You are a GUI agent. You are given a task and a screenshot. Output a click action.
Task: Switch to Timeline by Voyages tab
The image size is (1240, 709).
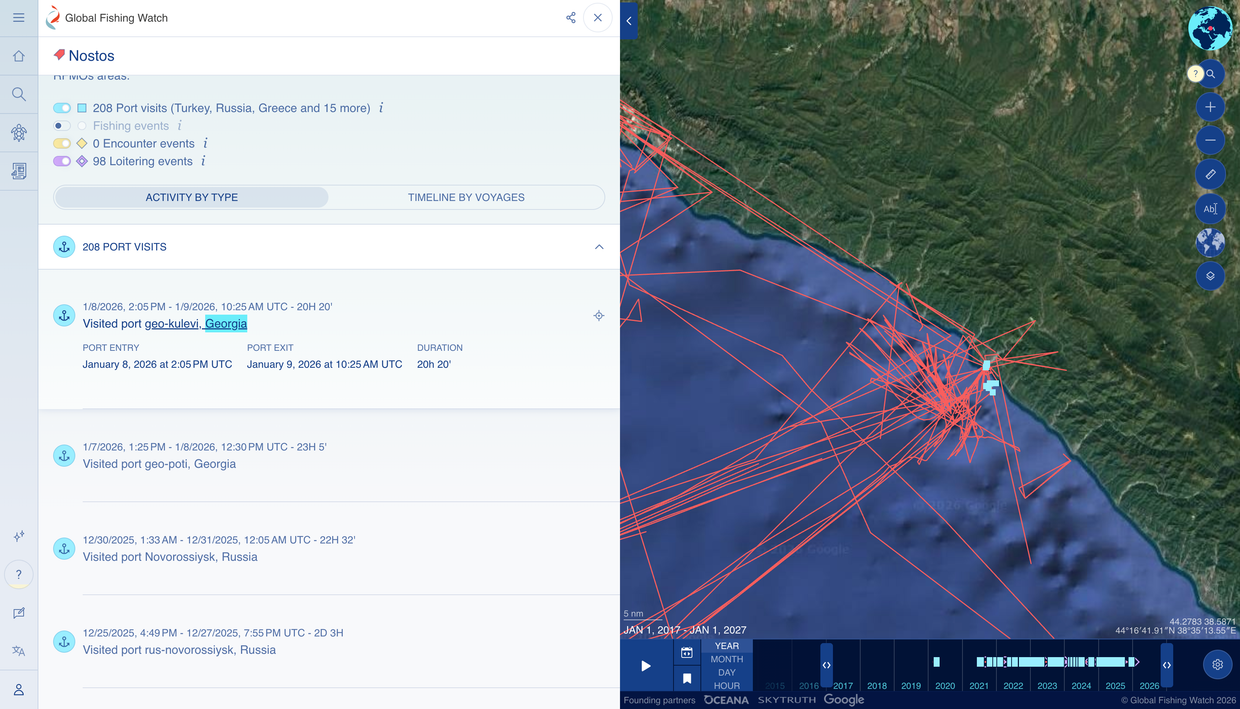(x=466, y=197)
